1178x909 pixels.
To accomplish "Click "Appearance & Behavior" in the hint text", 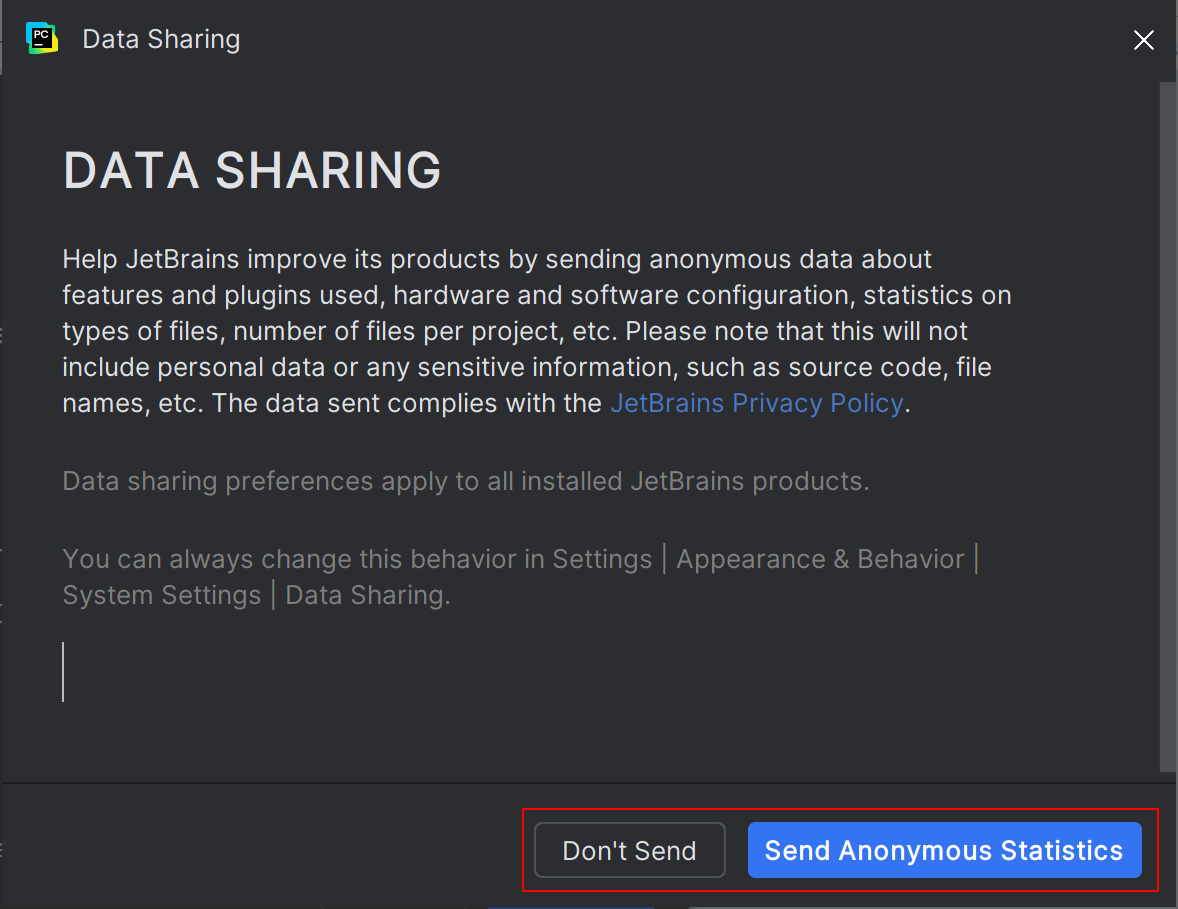I will pos(820,559).
